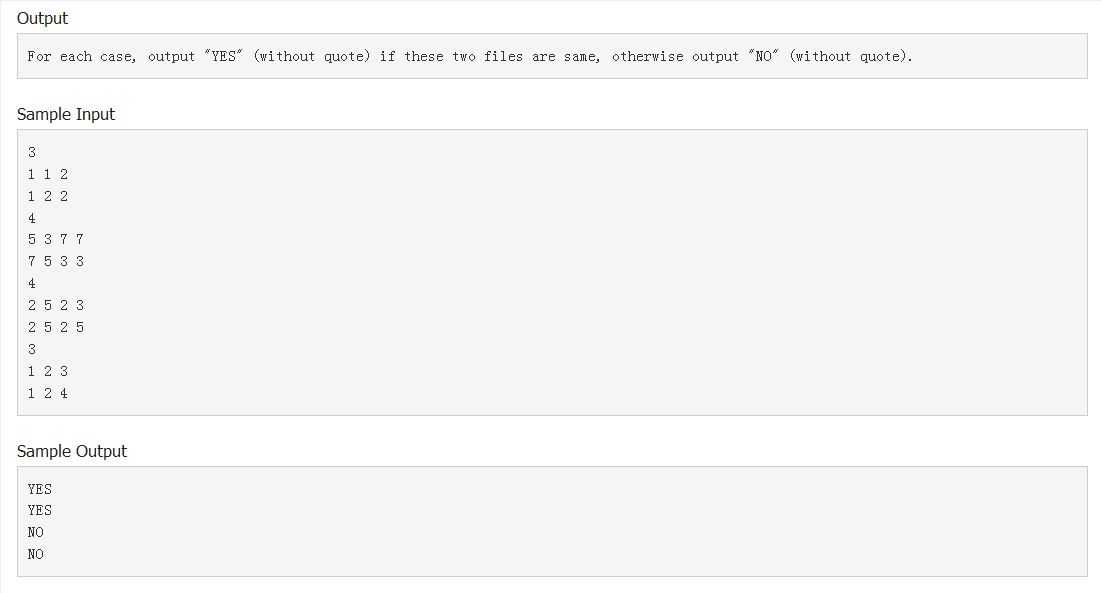Click the '1 2 2' line in Sample Input
The height and width of the screenshot is (593, 1102).
click(x=48, y=196)
